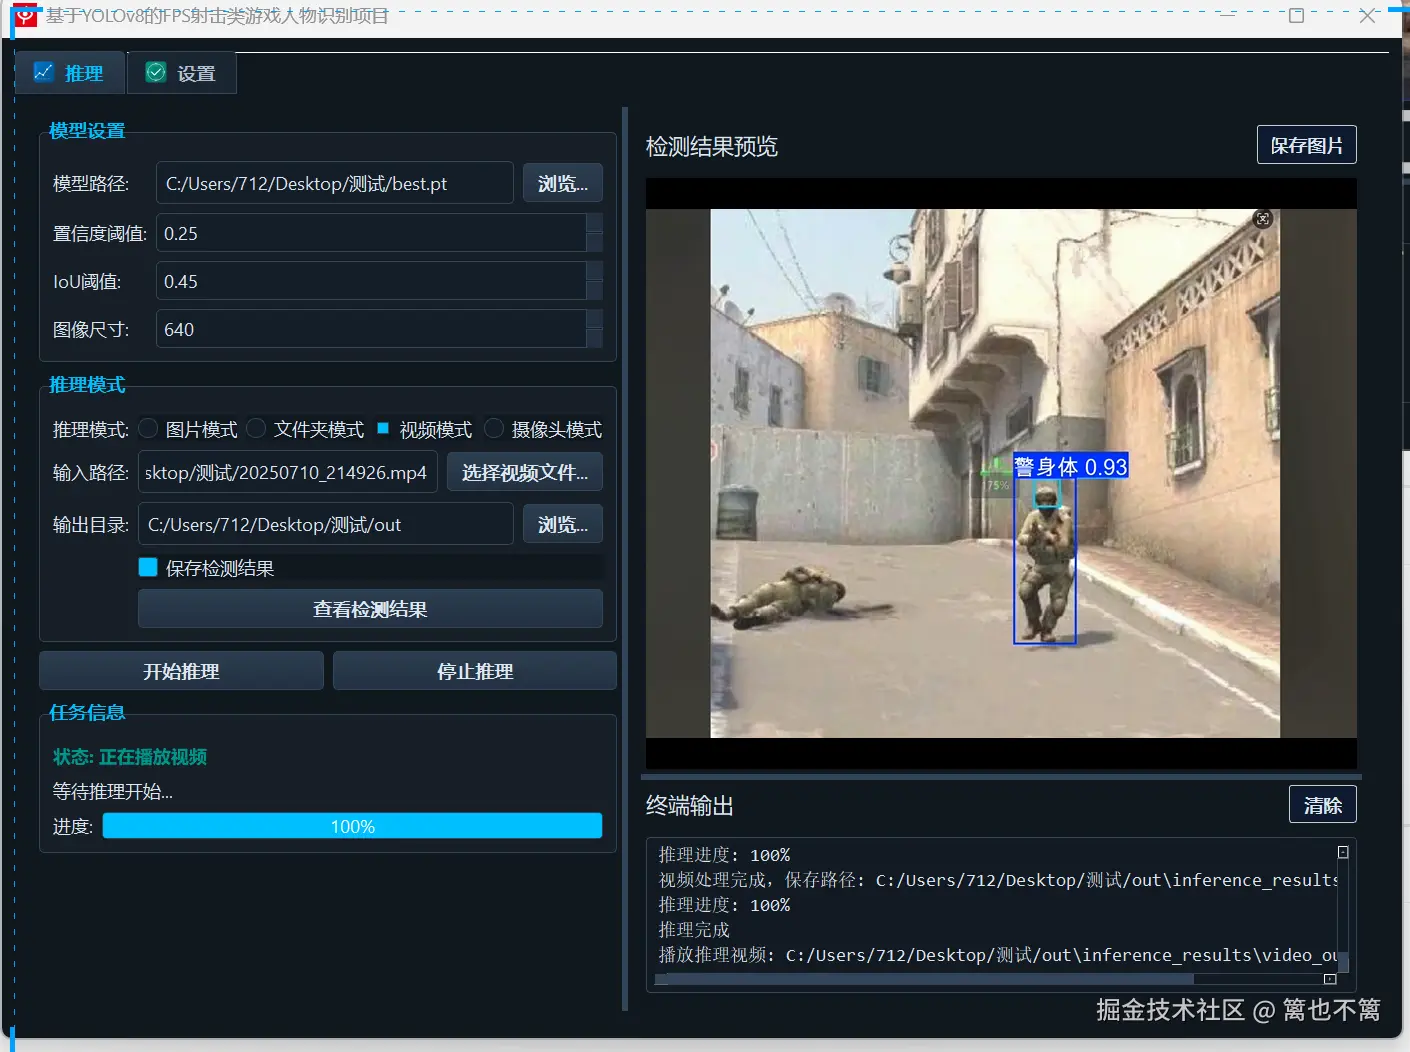
Task: Switch to the 推理 tab
Action: point(70,73)
